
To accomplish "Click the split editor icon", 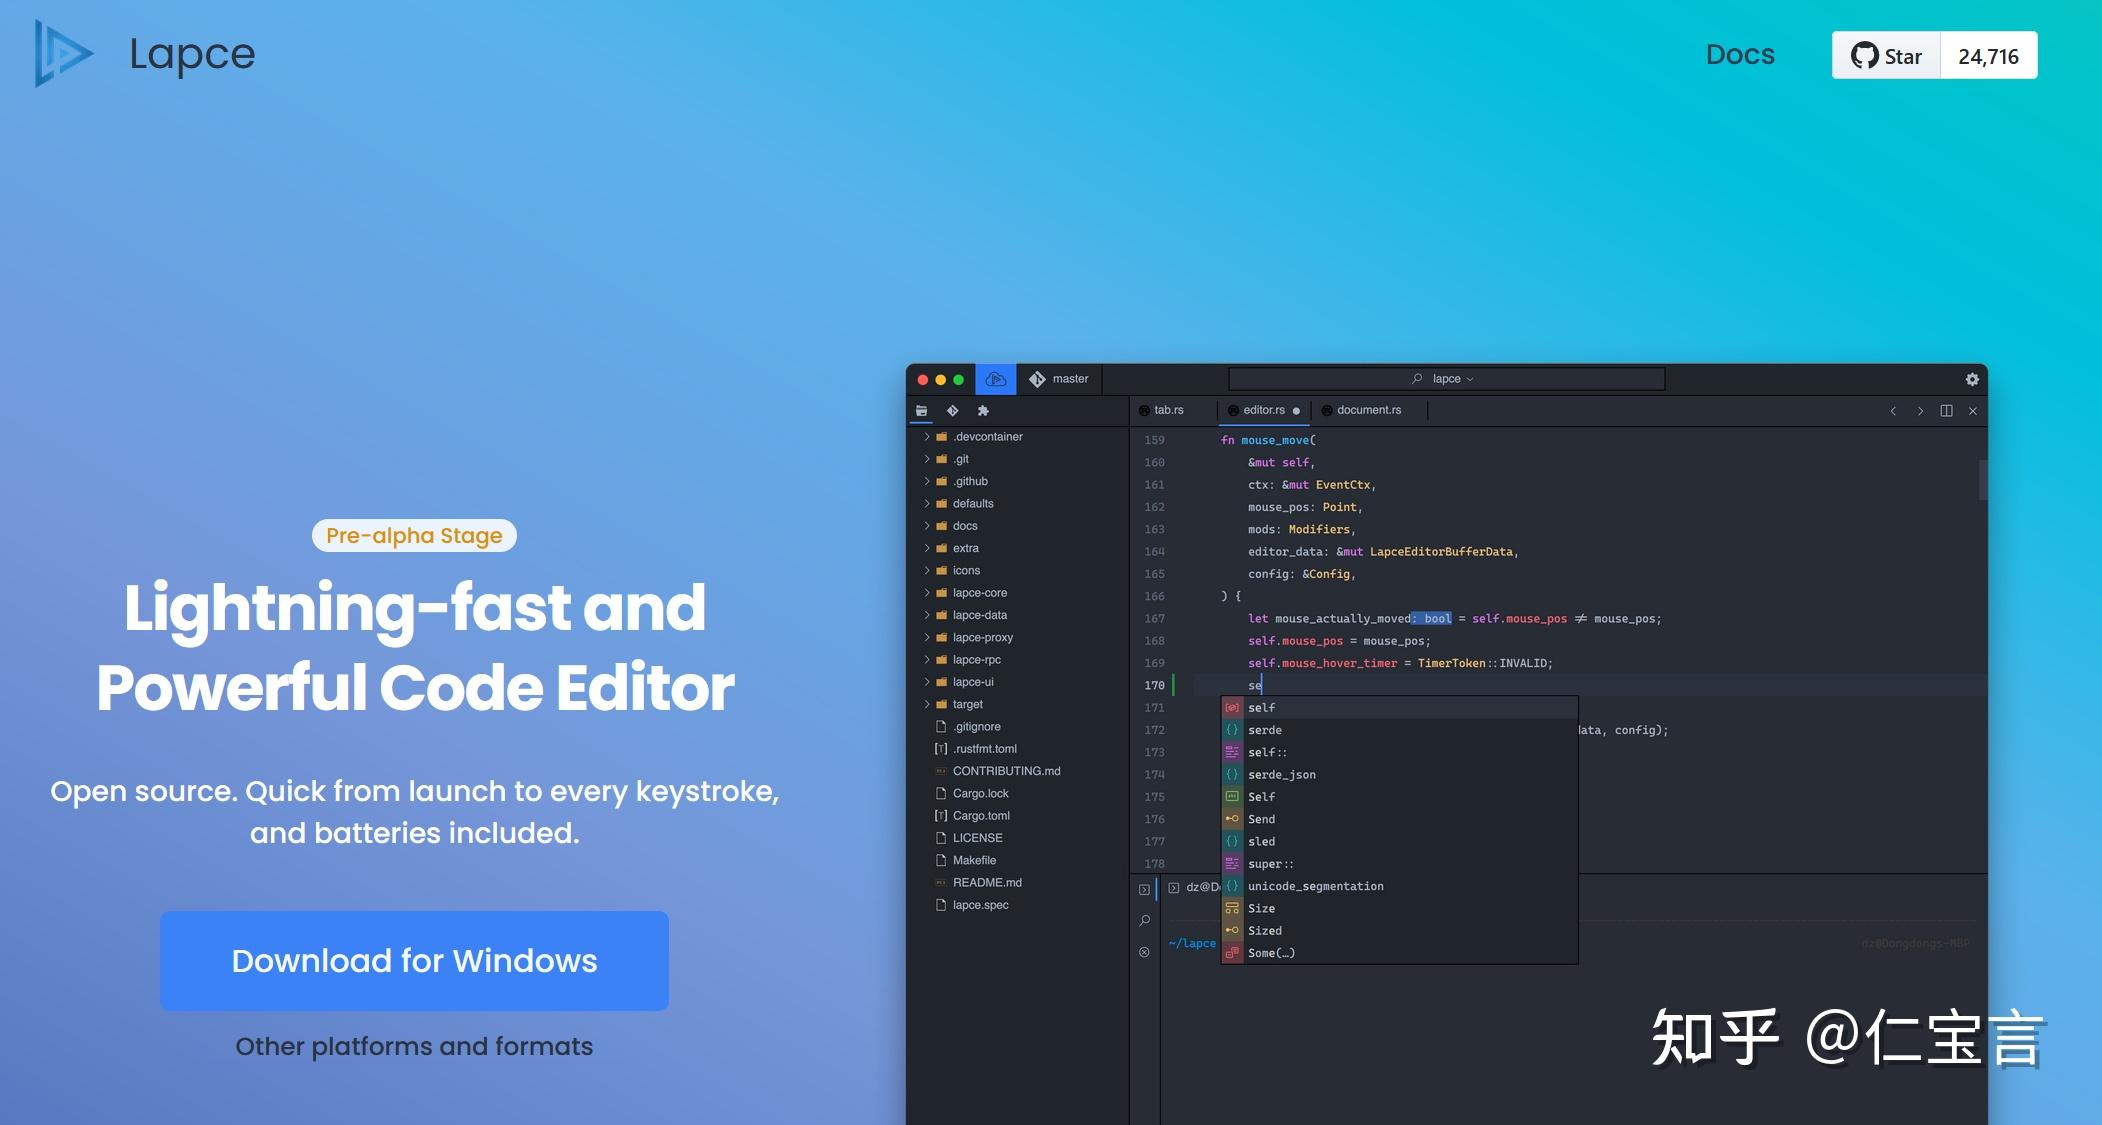I will pyautogui.click(x=1946, y=411).
